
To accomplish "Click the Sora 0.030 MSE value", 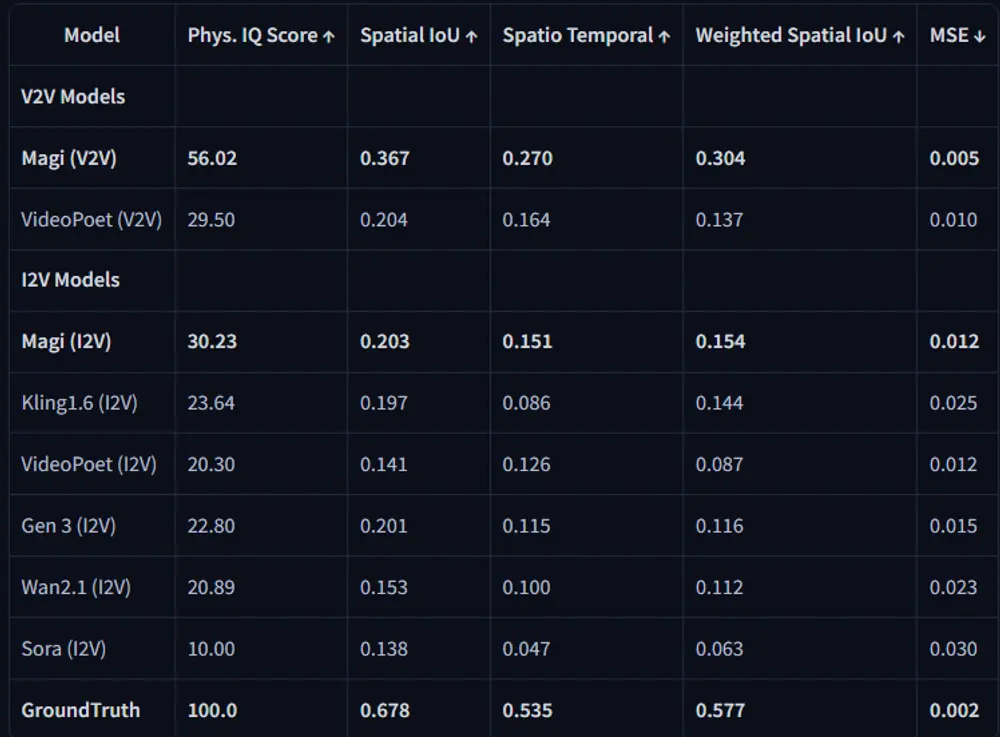I will click(953, 649).
